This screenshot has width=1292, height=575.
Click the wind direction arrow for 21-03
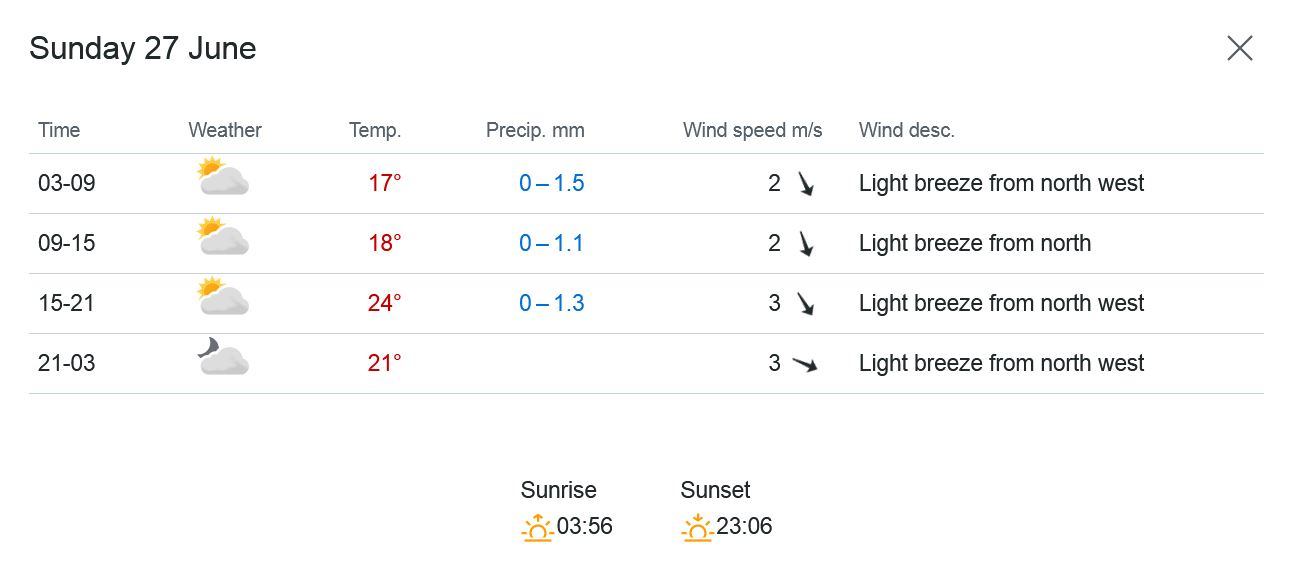tap(805, 364)
